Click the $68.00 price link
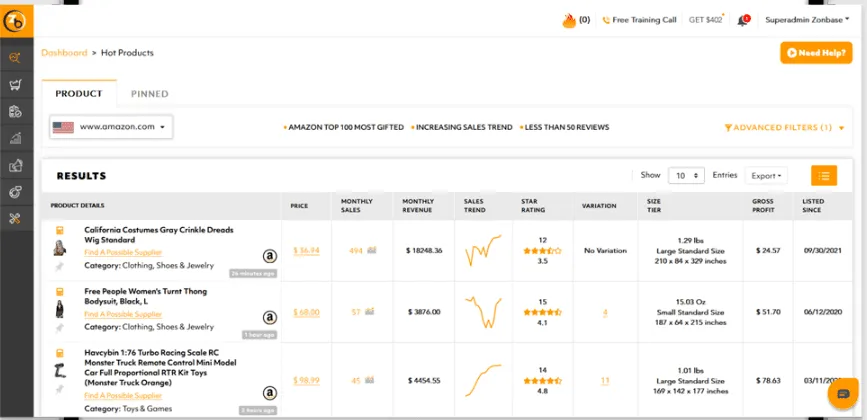This screenshot has height=420, width=867. 306,312
